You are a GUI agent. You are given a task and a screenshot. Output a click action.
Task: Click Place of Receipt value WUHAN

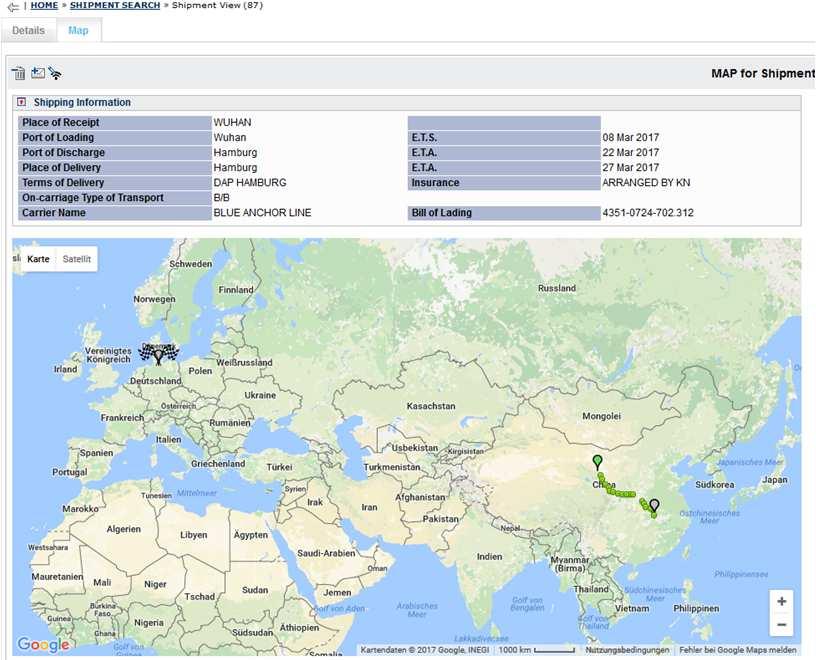(x=232, y=122)
